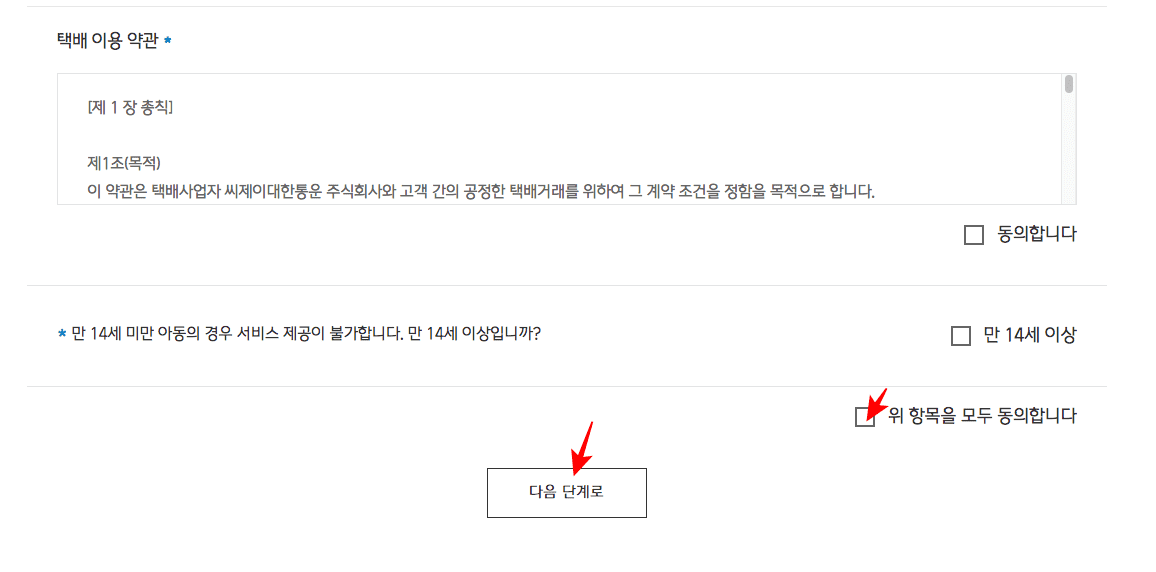Check the 동의합니다 checkbox under the terms
This screenshot has height=572, width=1156.
974,236
